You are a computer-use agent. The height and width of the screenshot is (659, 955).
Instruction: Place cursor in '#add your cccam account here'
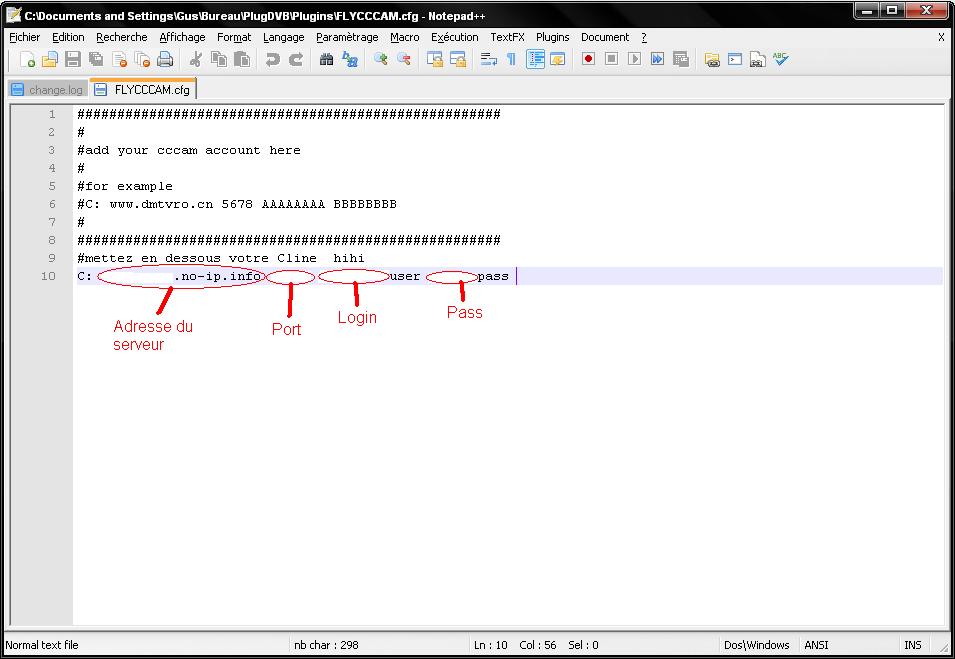tap(189, 150)
